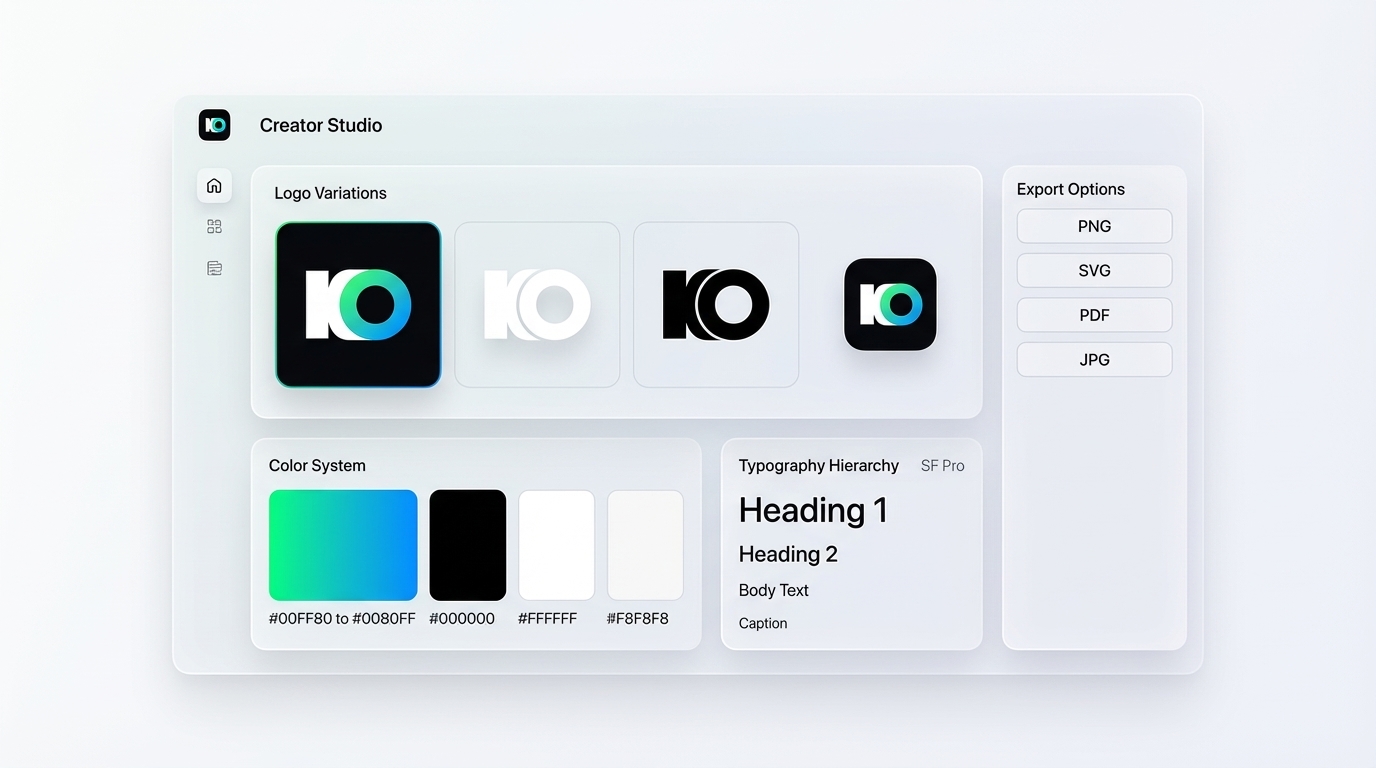Image resolution: width=1376 pixels, height=768 pixels.
Task: Select the green-to-blue gradient swatch
Action: (x=342, y=545)
